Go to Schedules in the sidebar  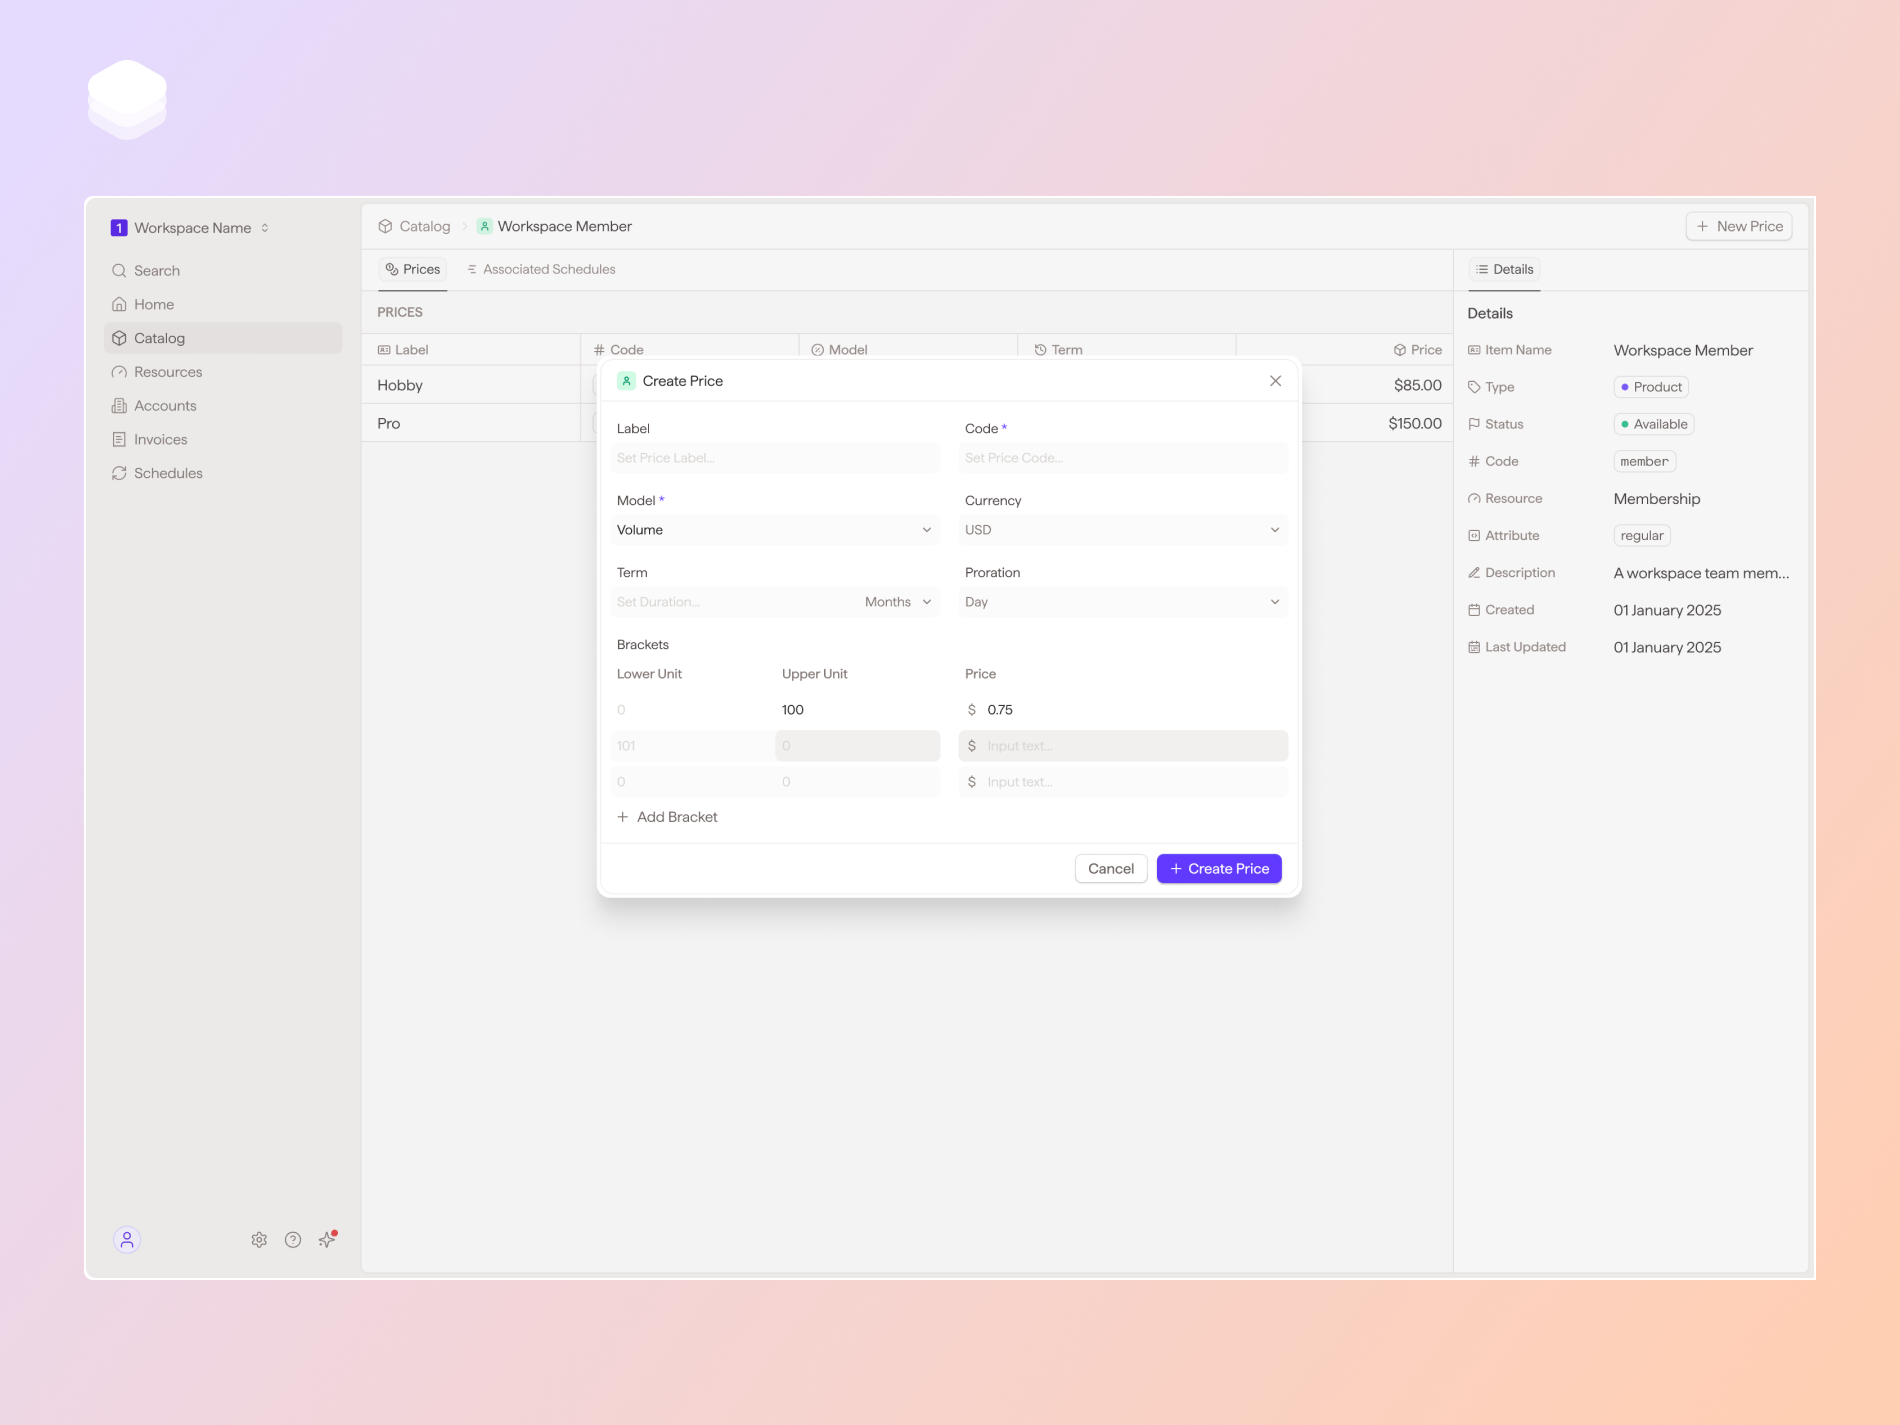pos(168,474)
